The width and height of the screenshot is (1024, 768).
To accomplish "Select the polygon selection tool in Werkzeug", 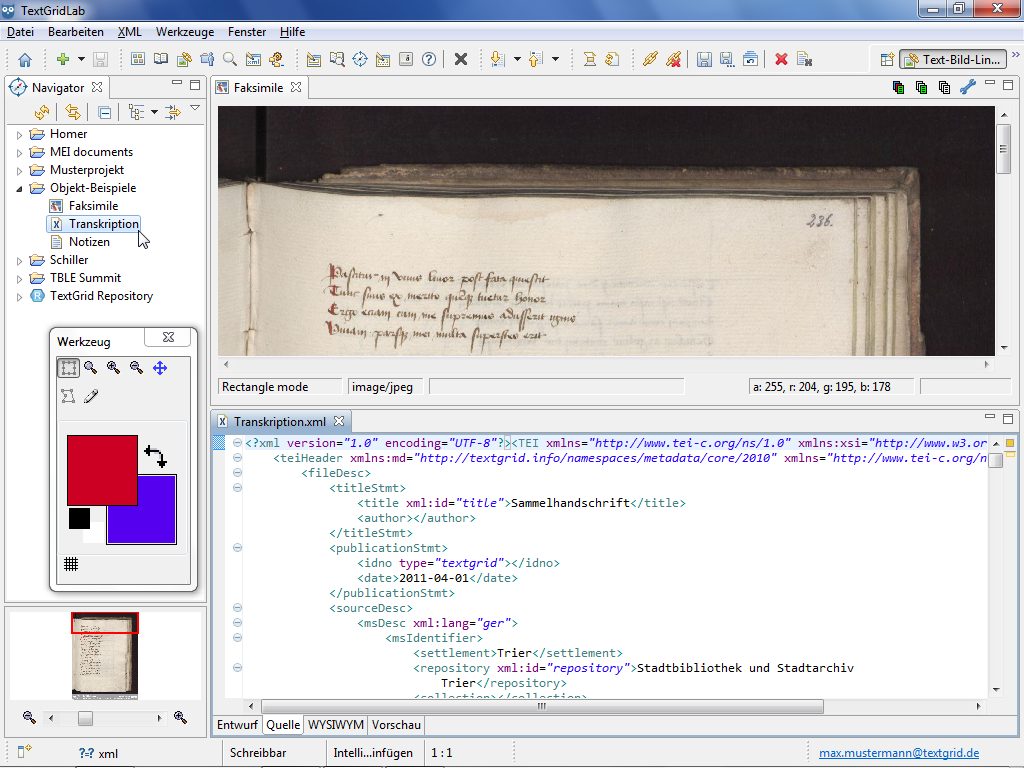I will 68,397.
